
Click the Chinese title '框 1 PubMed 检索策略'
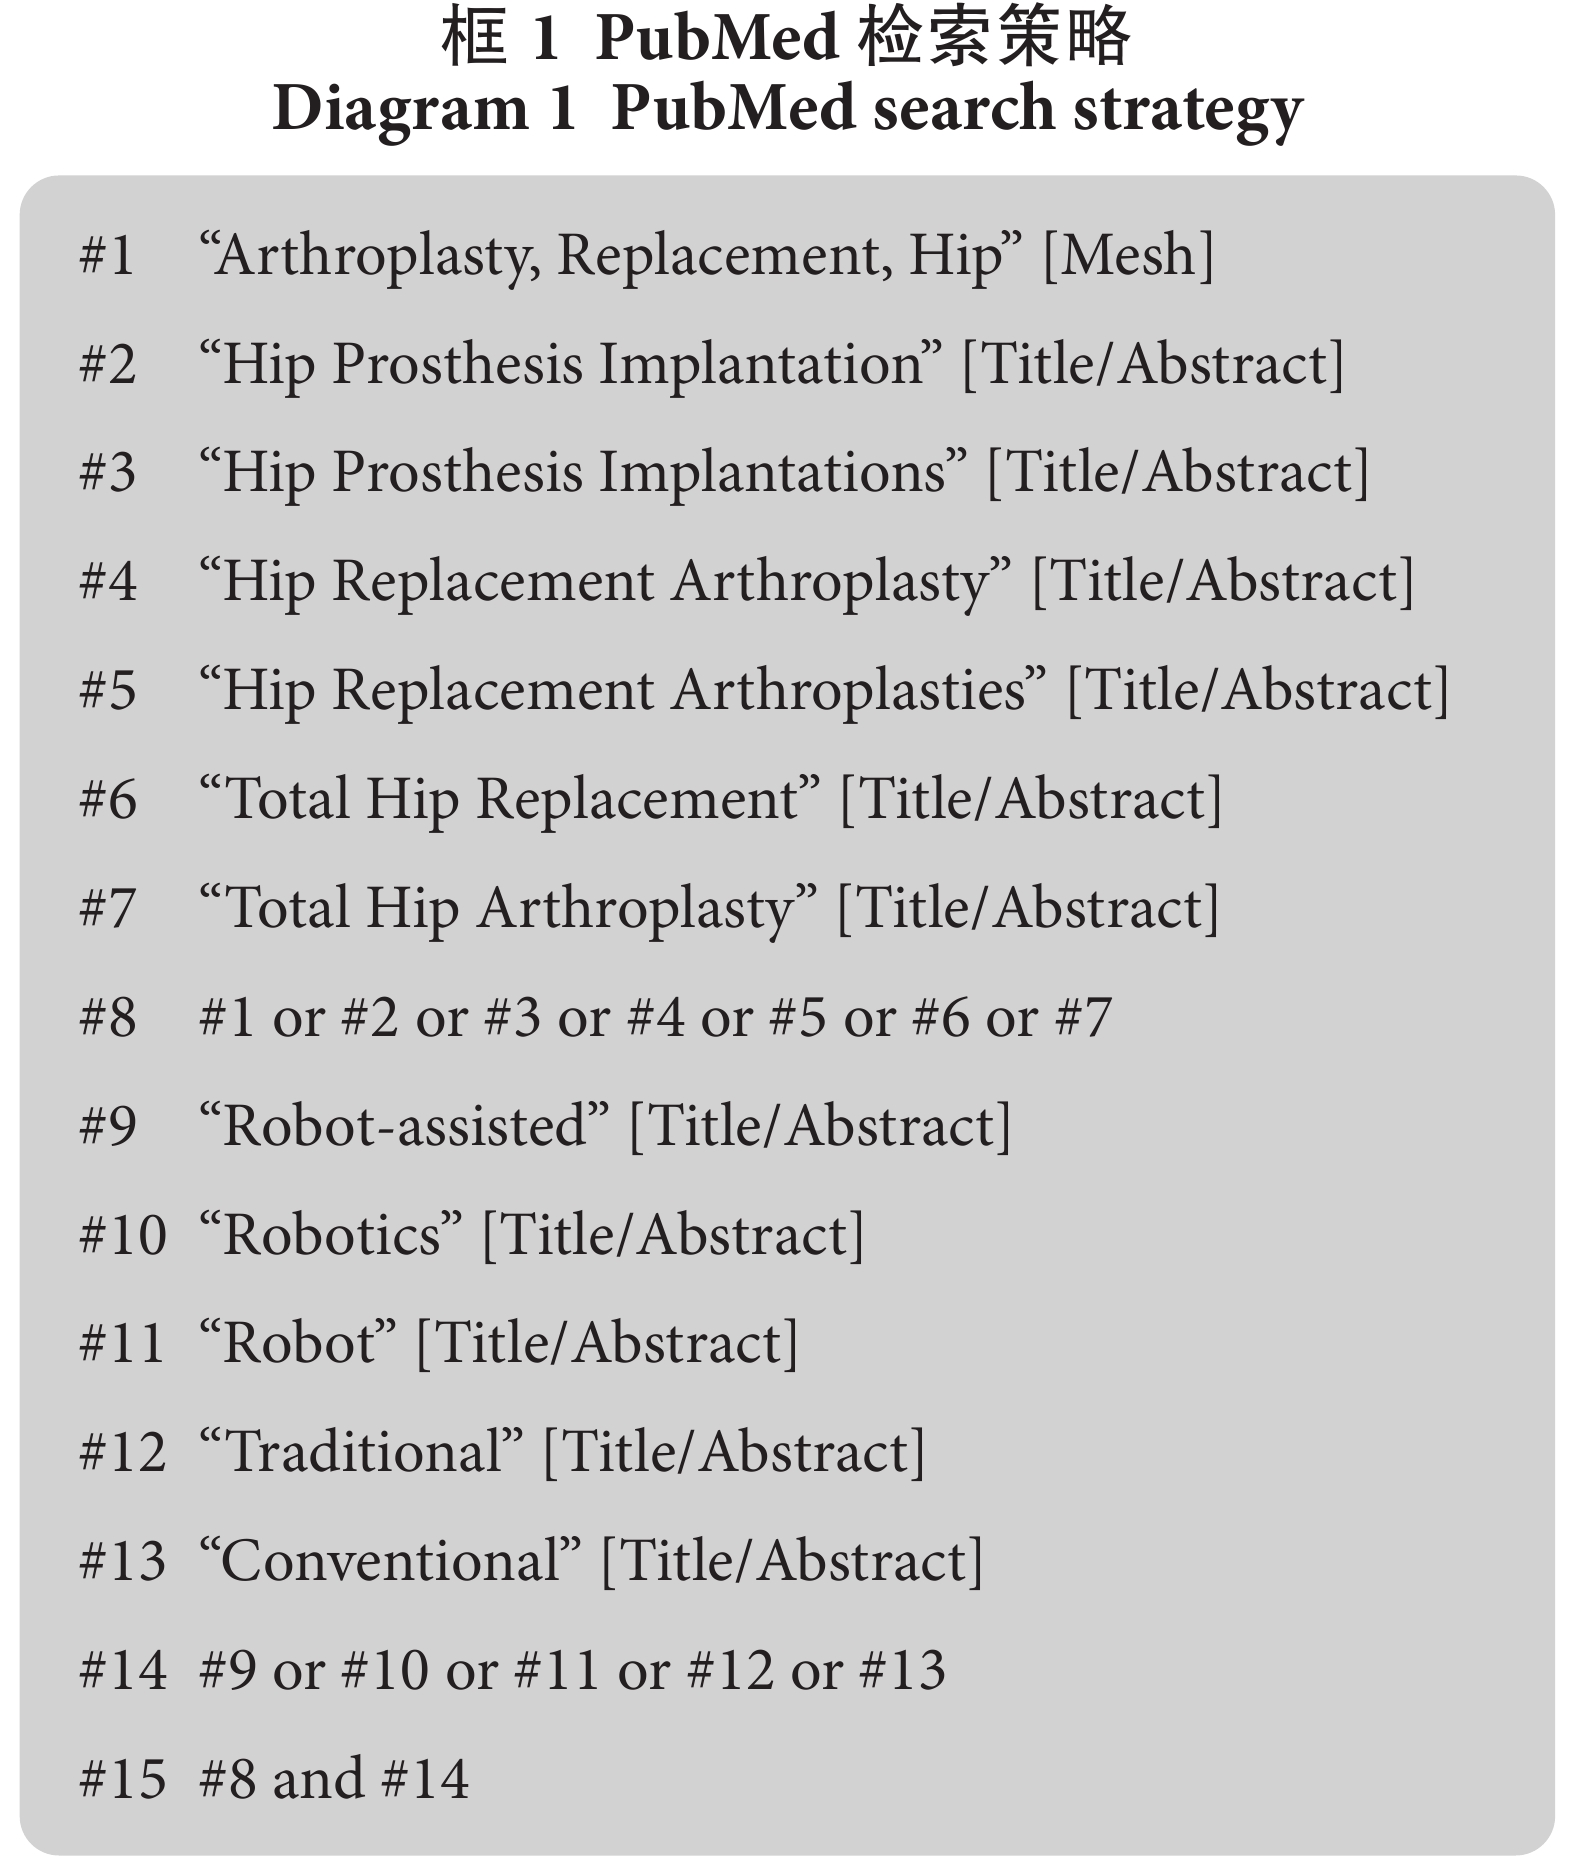click(x=786, y=39)
